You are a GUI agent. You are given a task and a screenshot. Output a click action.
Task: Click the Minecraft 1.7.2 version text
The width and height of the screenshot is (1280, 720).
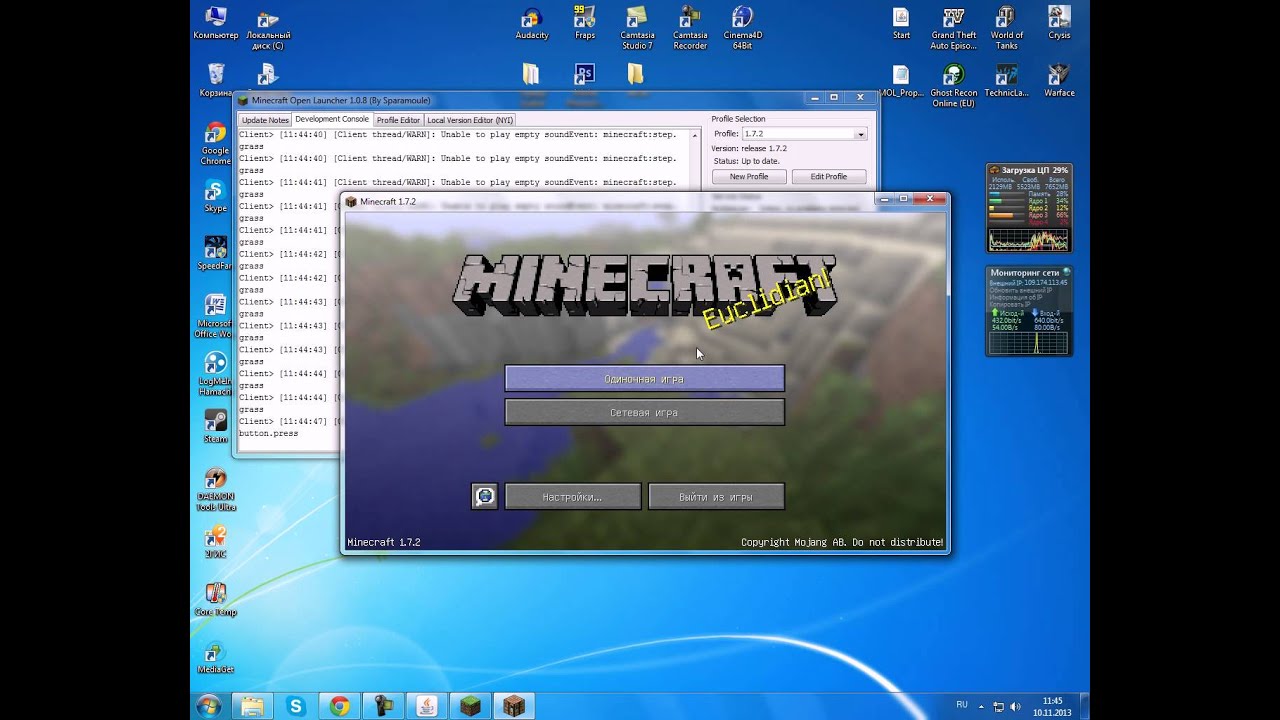[x=384, y=542]
